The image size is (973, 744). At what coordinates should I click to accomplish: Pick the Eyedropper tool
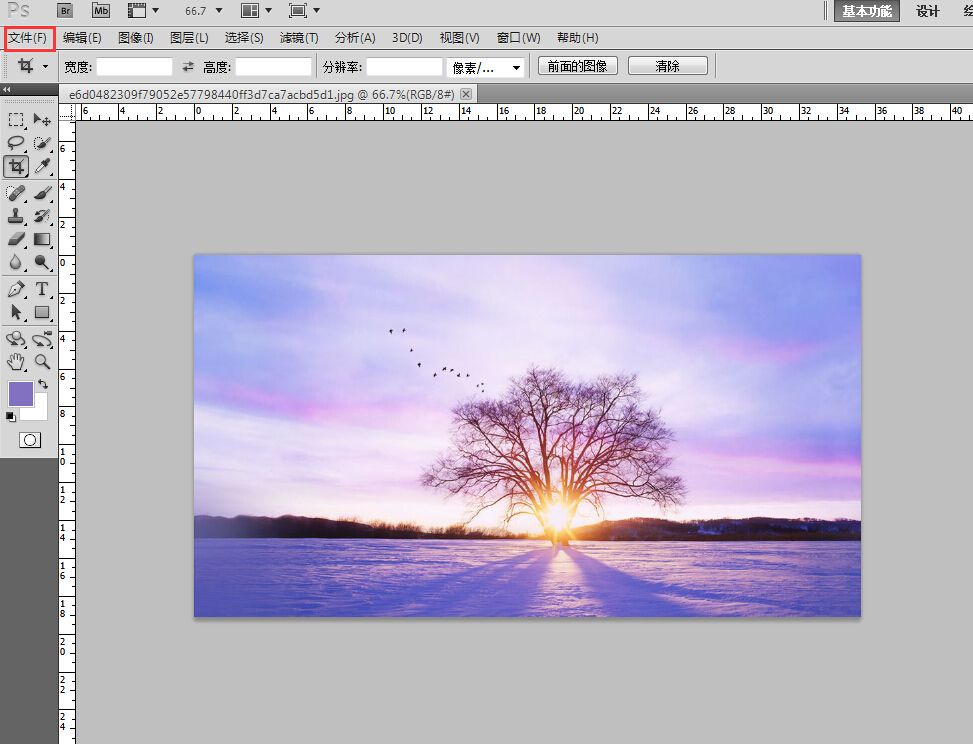(42, 166)
